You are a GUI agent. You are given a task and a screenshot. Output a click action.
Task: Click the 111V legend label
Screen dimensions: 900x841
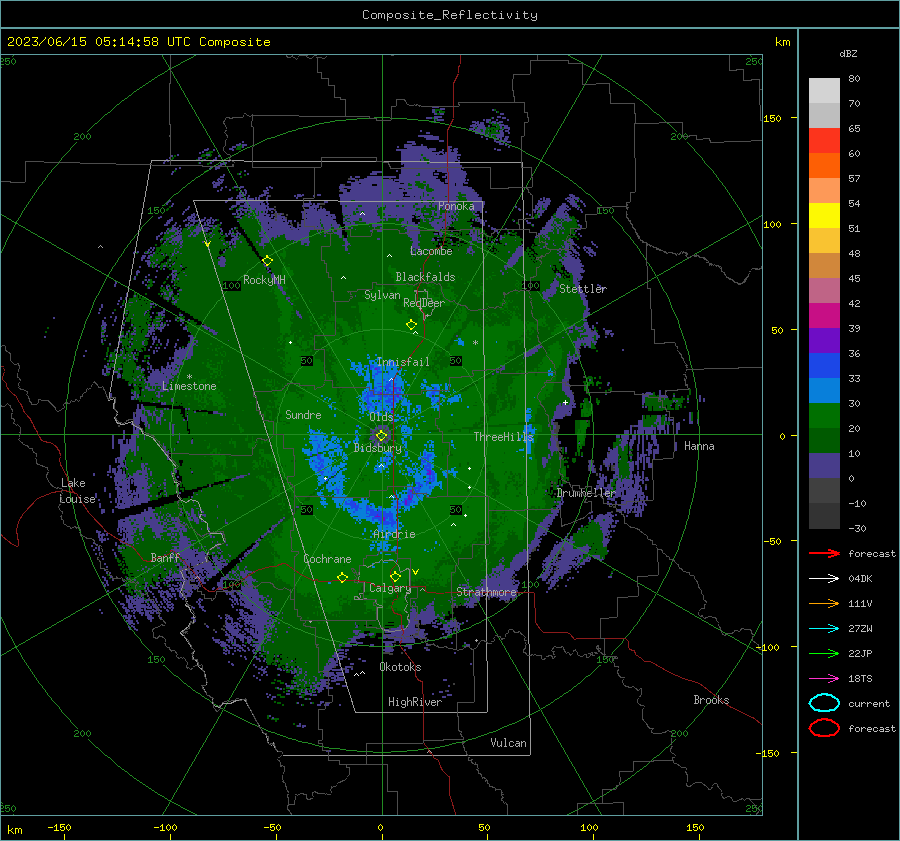(x=860, y=603)
